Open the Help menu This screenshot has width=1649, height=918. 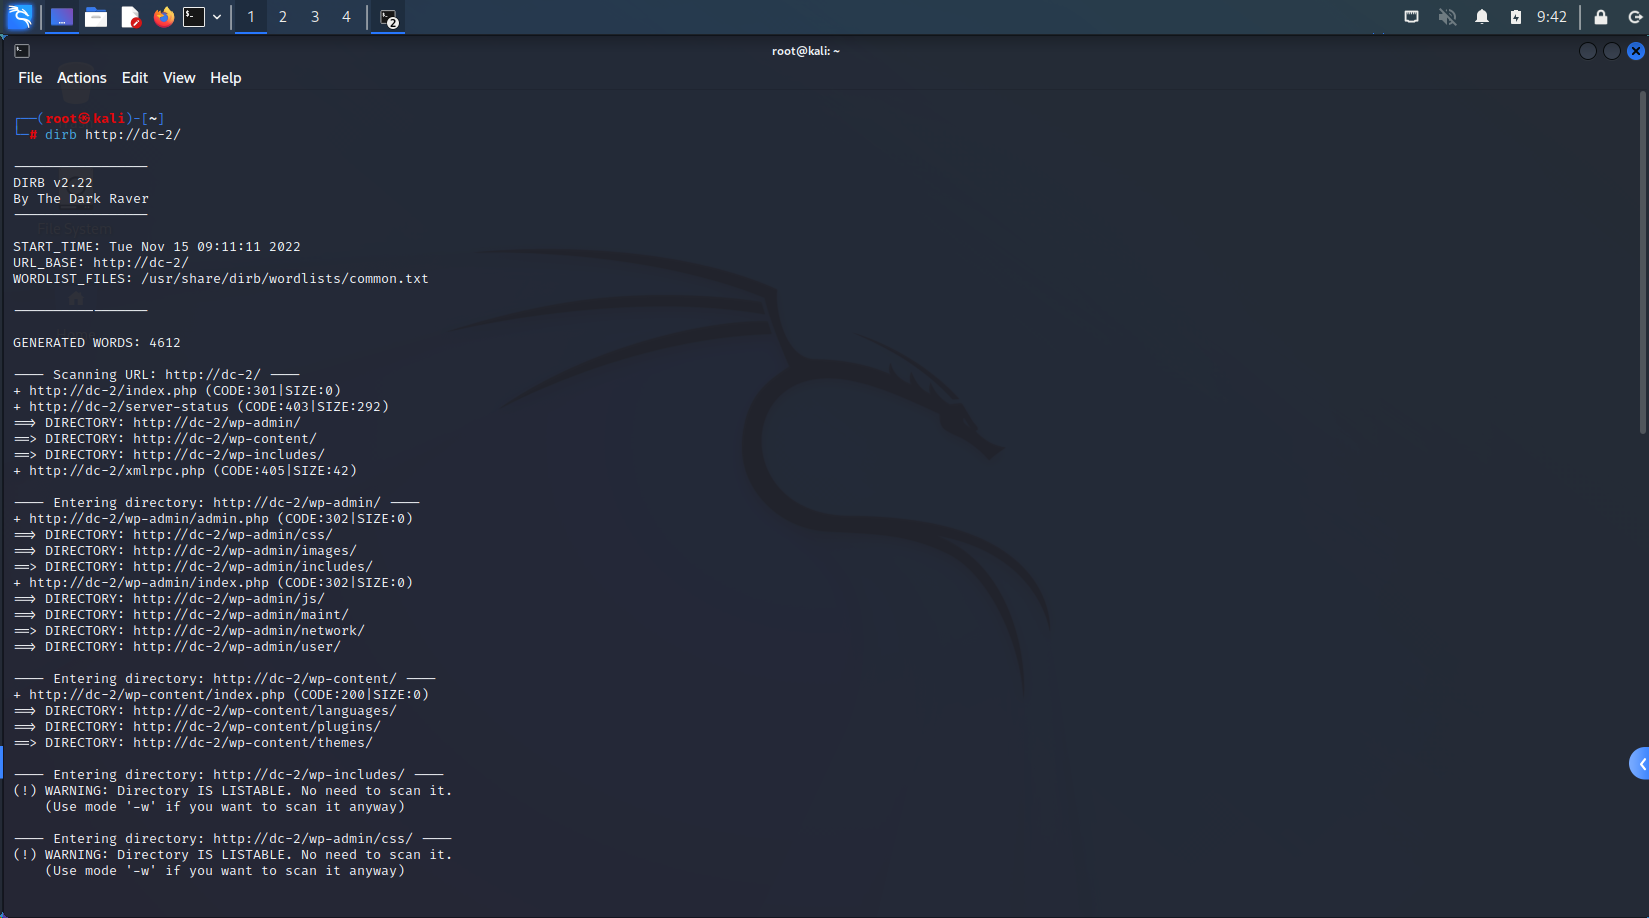(x=226, y=78)
